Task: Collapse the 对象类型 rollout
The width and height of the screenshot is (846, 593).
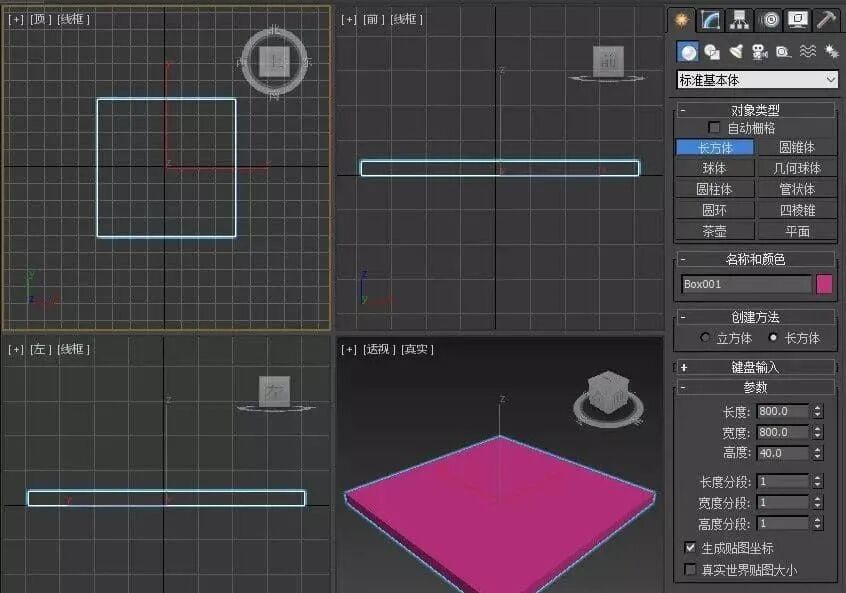Action: tap(755, 110)
